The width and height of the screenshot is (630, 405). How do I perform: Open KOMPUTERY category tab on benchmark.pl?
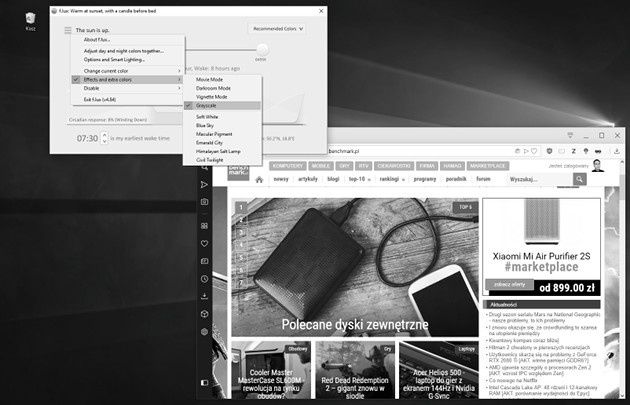click(288, 166)
